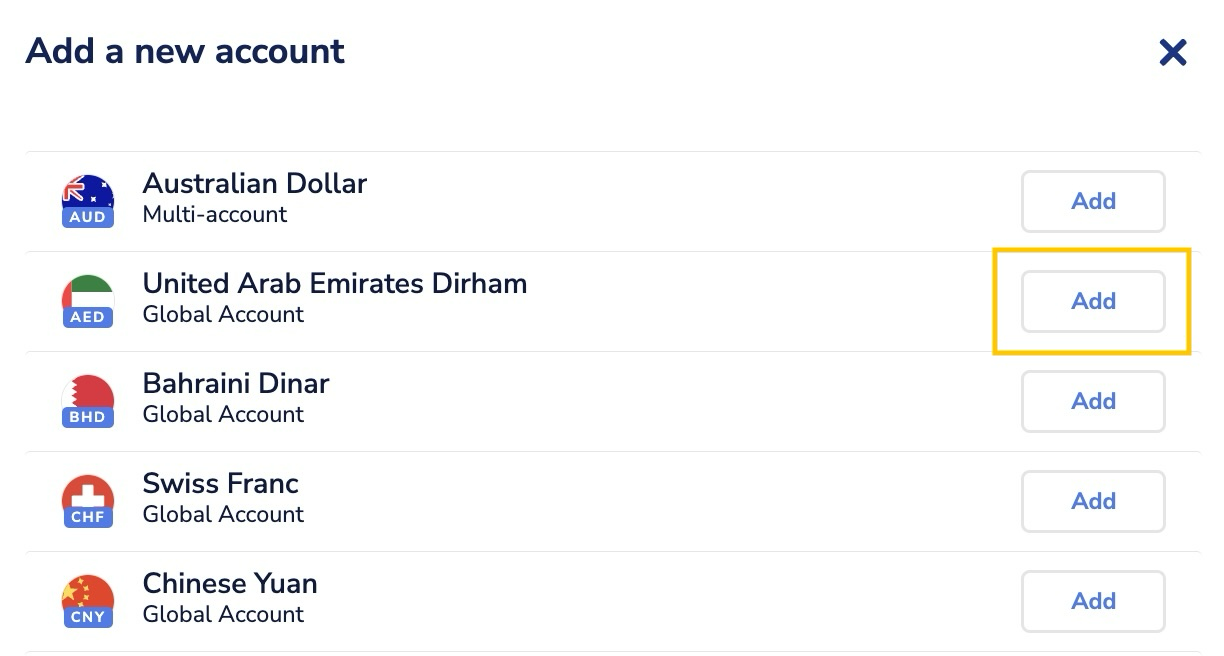Add the Swiss Franc global account
The image size is (1224, 656).
[x=1093, y=501]
